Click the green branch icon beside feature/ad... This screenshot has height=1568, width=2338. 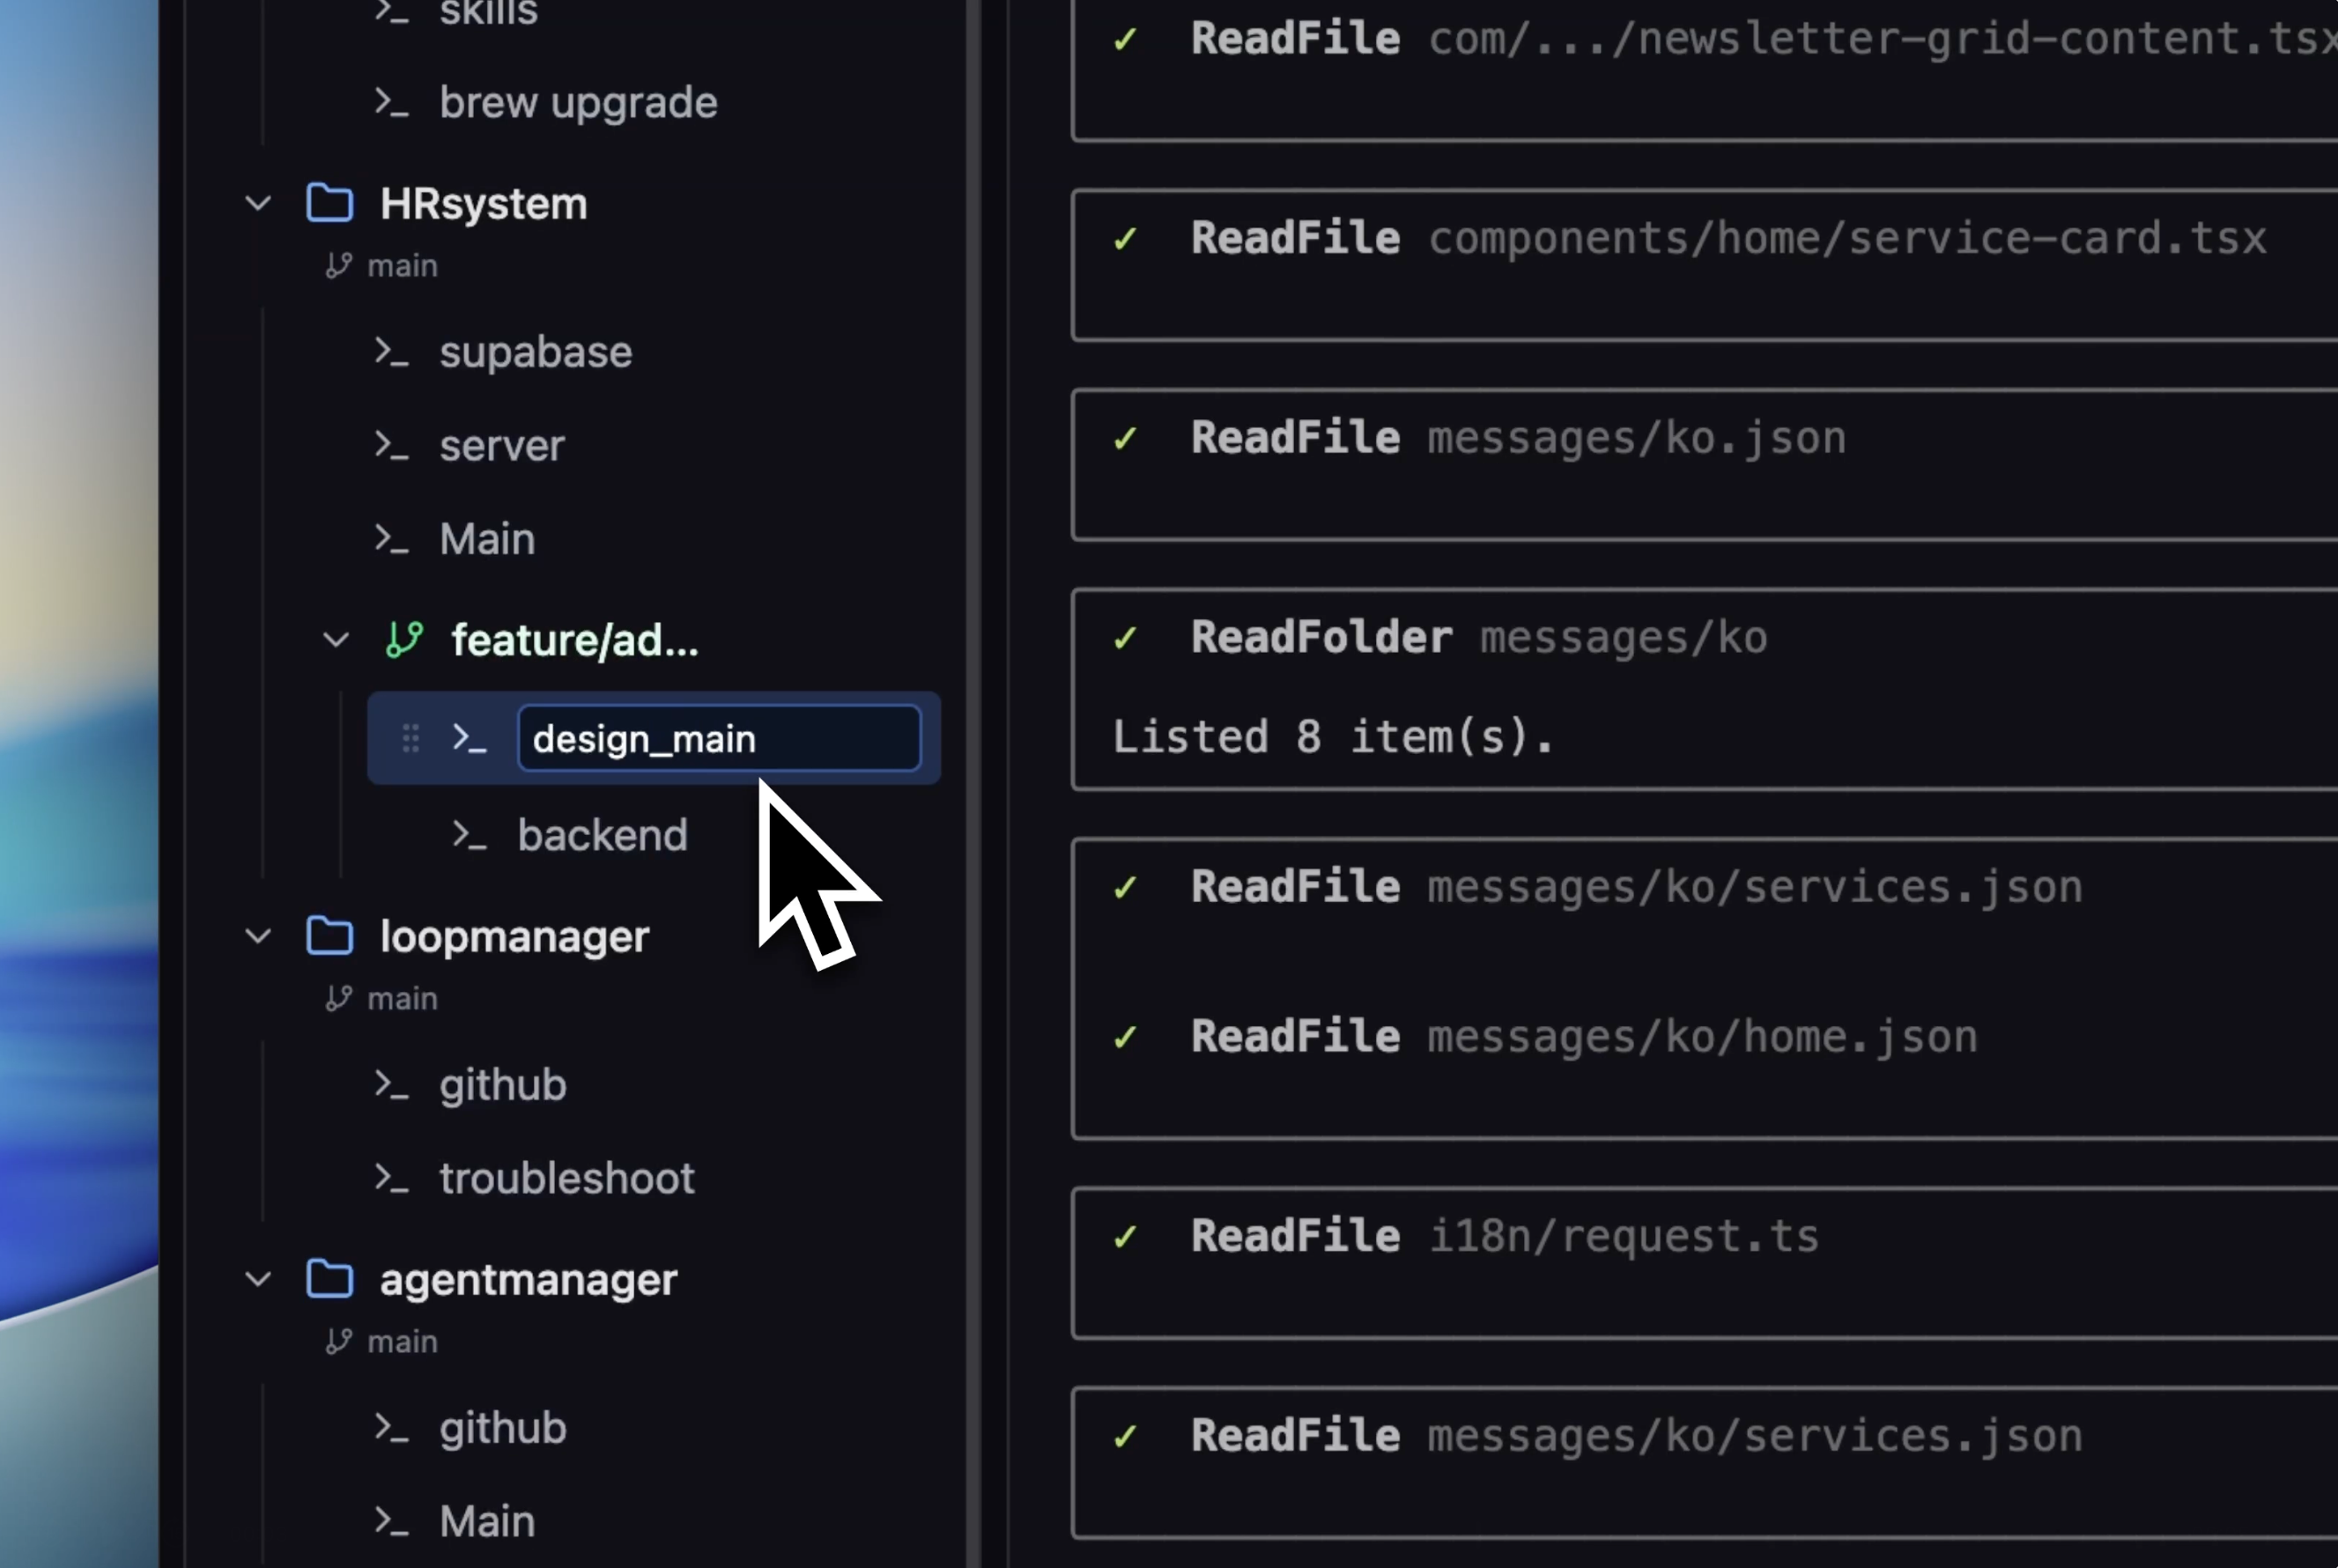point(404,639)
